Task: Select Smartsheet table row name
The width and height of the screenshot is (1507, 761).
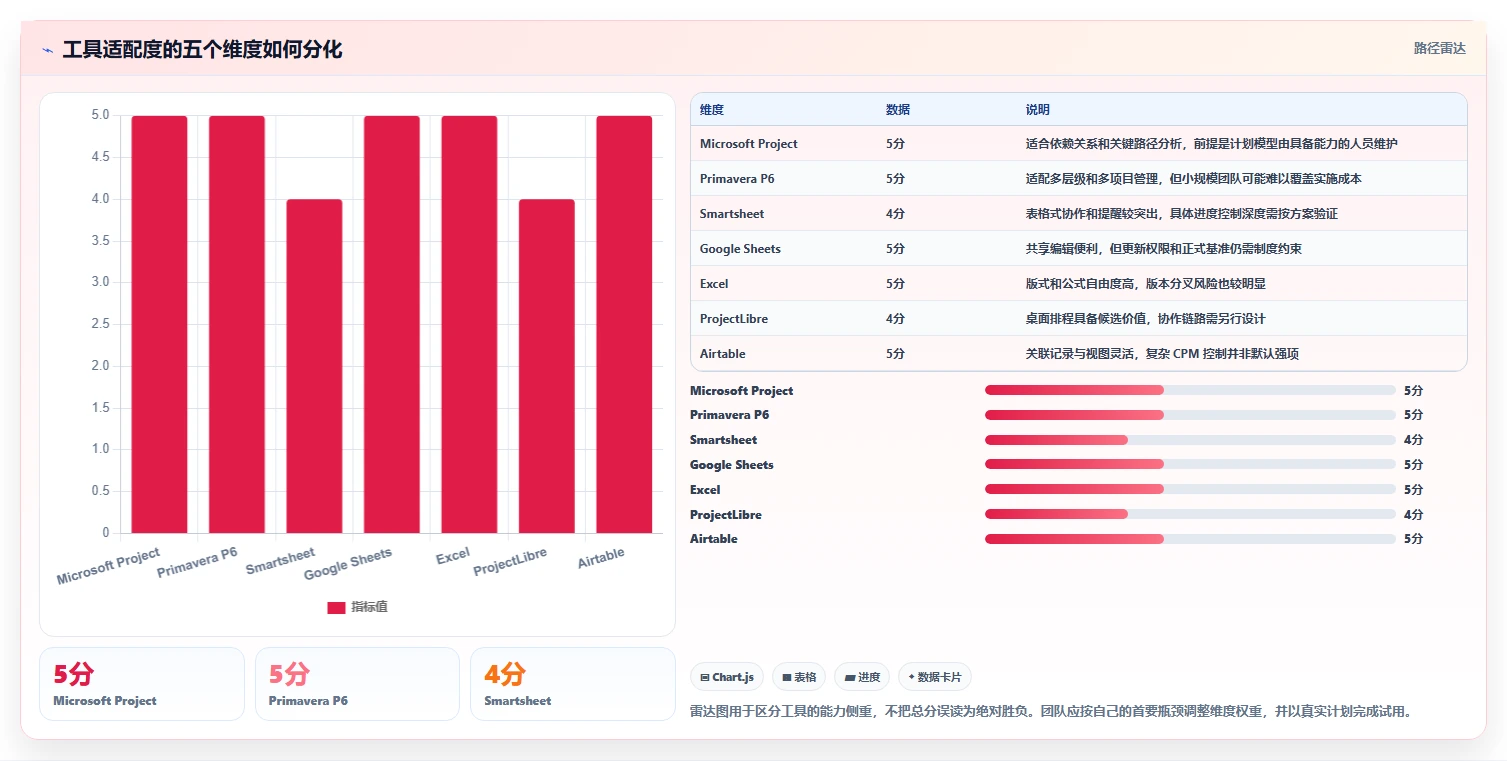Action: (732, 214)
